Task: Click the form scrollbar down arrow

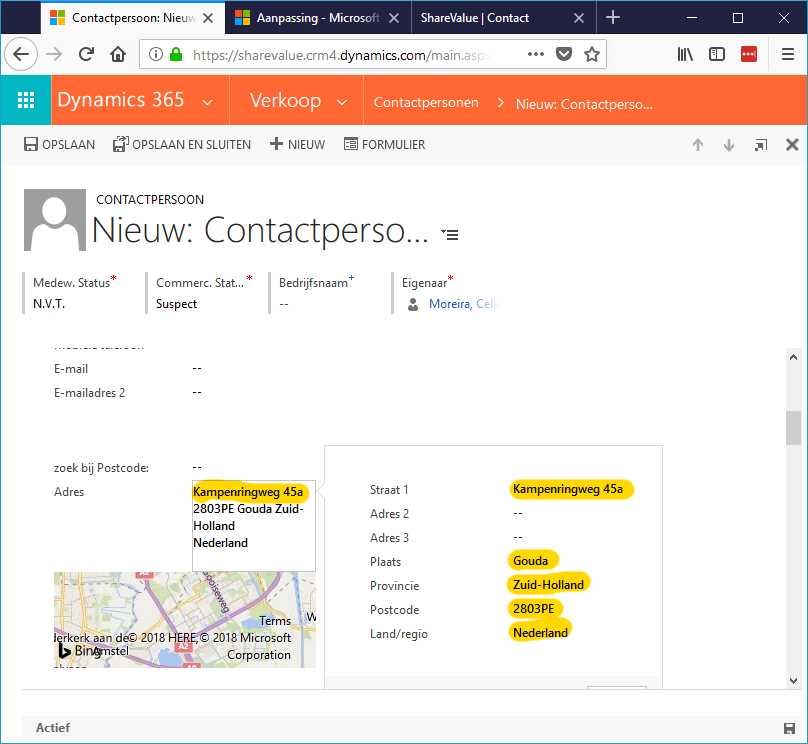Action: point(793,681)
